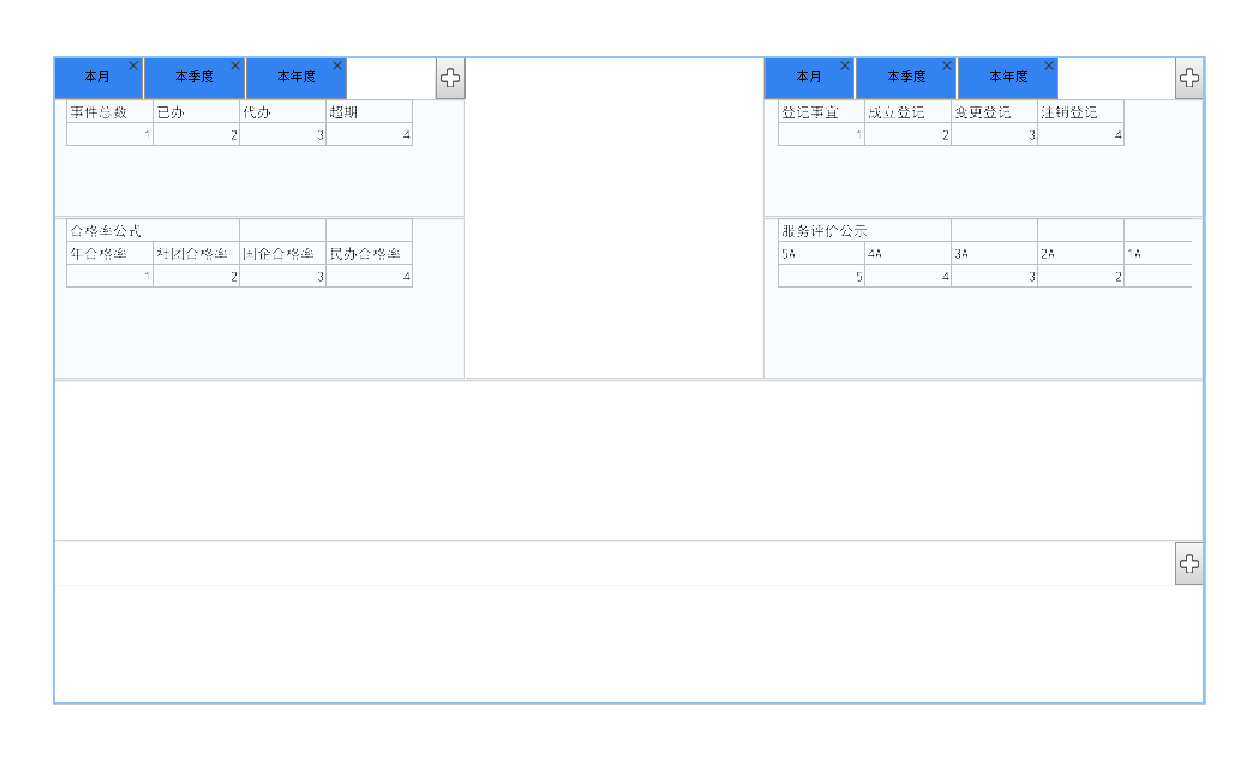Select the 4A header cell
The width and height of the screenshot is (1250, 757).
point(908,254)
